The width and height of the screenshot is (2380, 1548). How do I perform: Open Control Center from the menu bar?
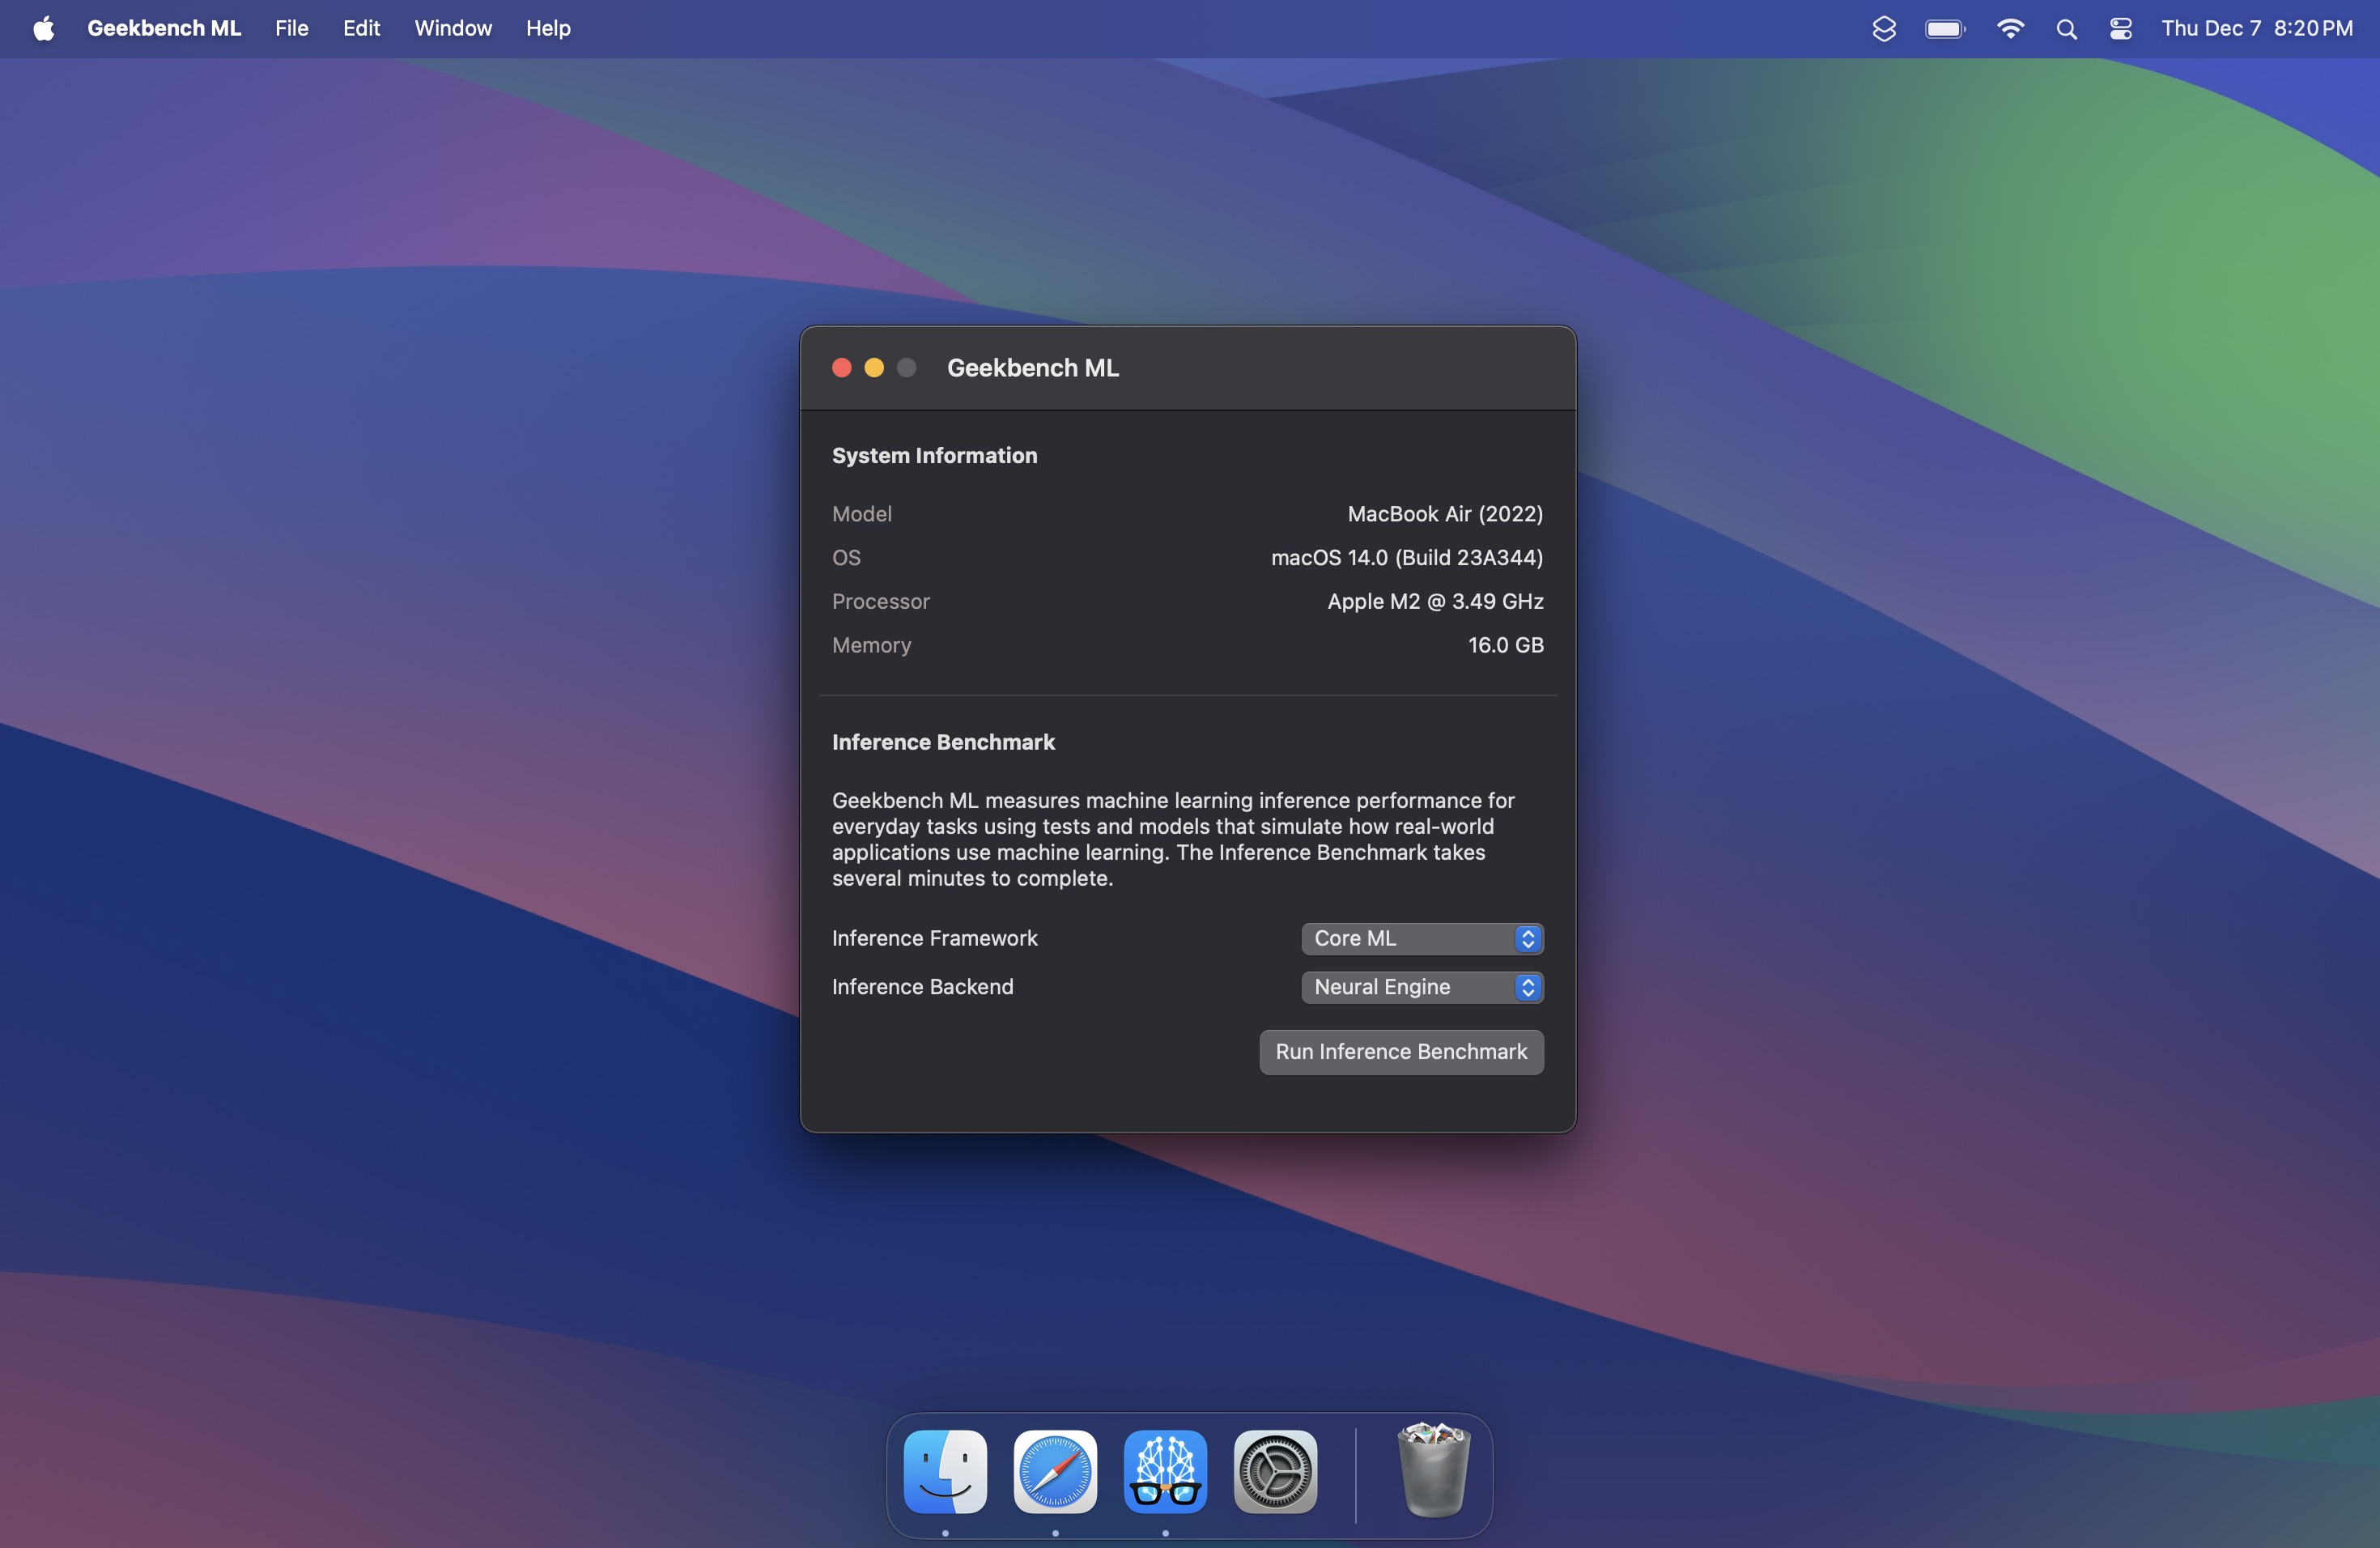pyautogui.click(x=2120, y=28)
